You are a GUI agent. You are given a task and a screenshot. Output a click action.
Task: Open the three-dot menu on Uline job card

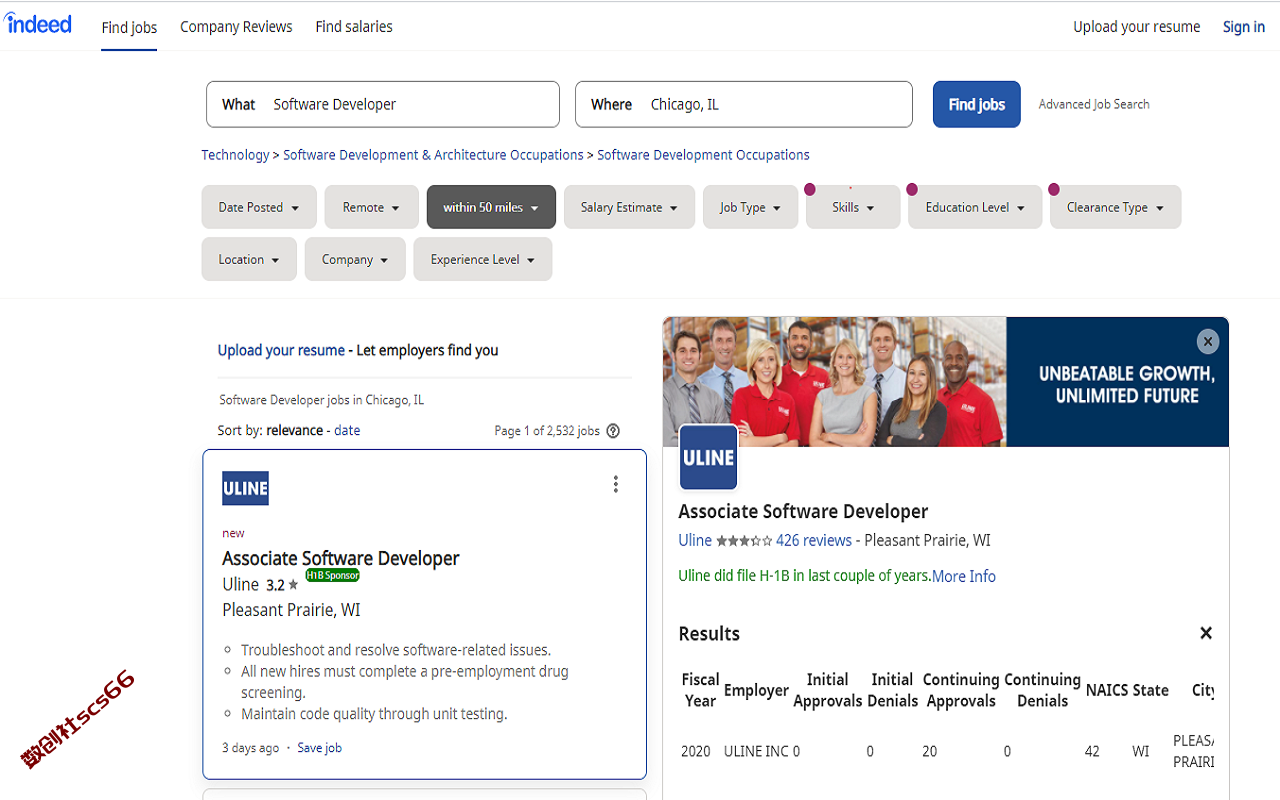point(615,484)
